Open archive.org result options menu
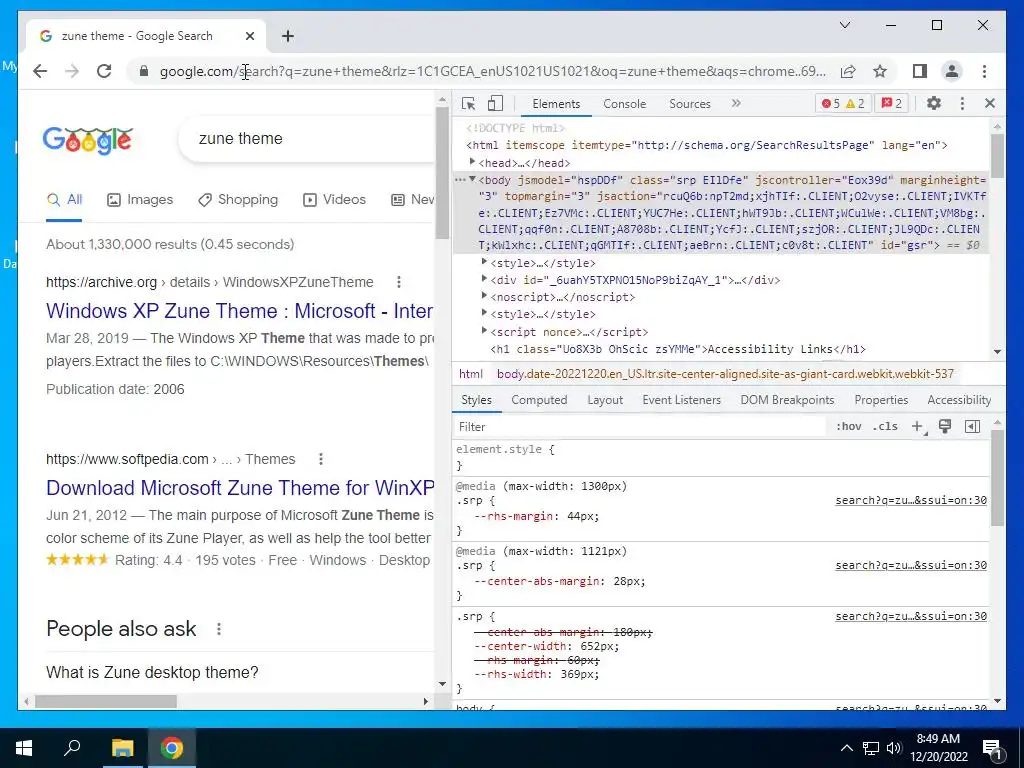The image size is (1024, 768). 398,282
